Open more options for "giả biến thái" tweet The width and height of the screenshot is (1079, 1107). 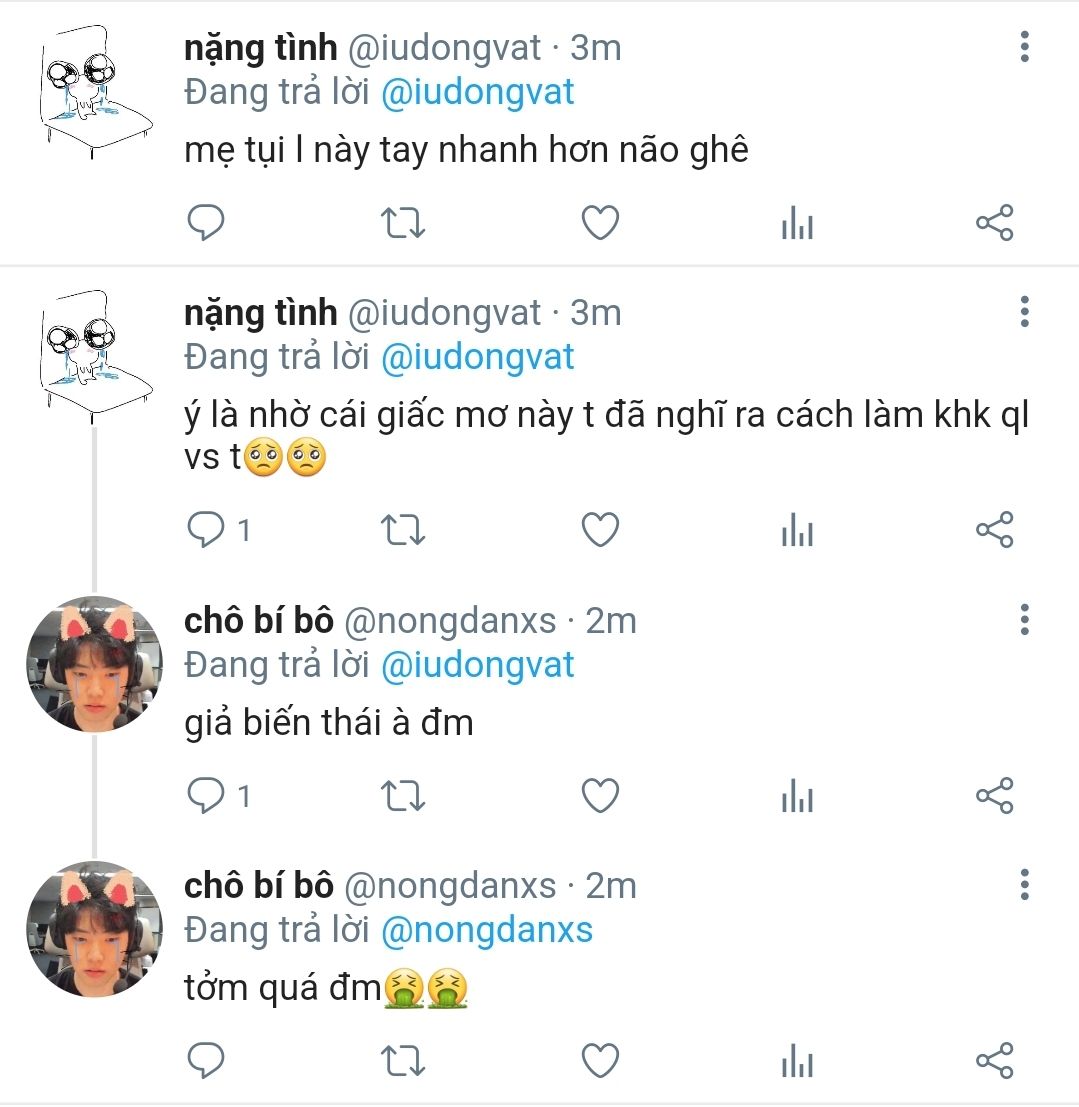coord(1024,620)
